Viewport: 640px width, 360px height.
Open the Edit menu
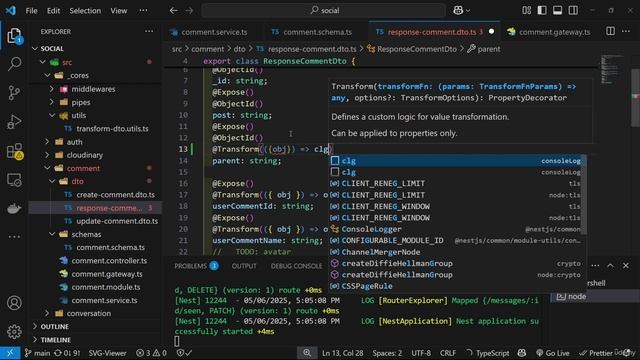pyautogui.click(x=53, y=11)
